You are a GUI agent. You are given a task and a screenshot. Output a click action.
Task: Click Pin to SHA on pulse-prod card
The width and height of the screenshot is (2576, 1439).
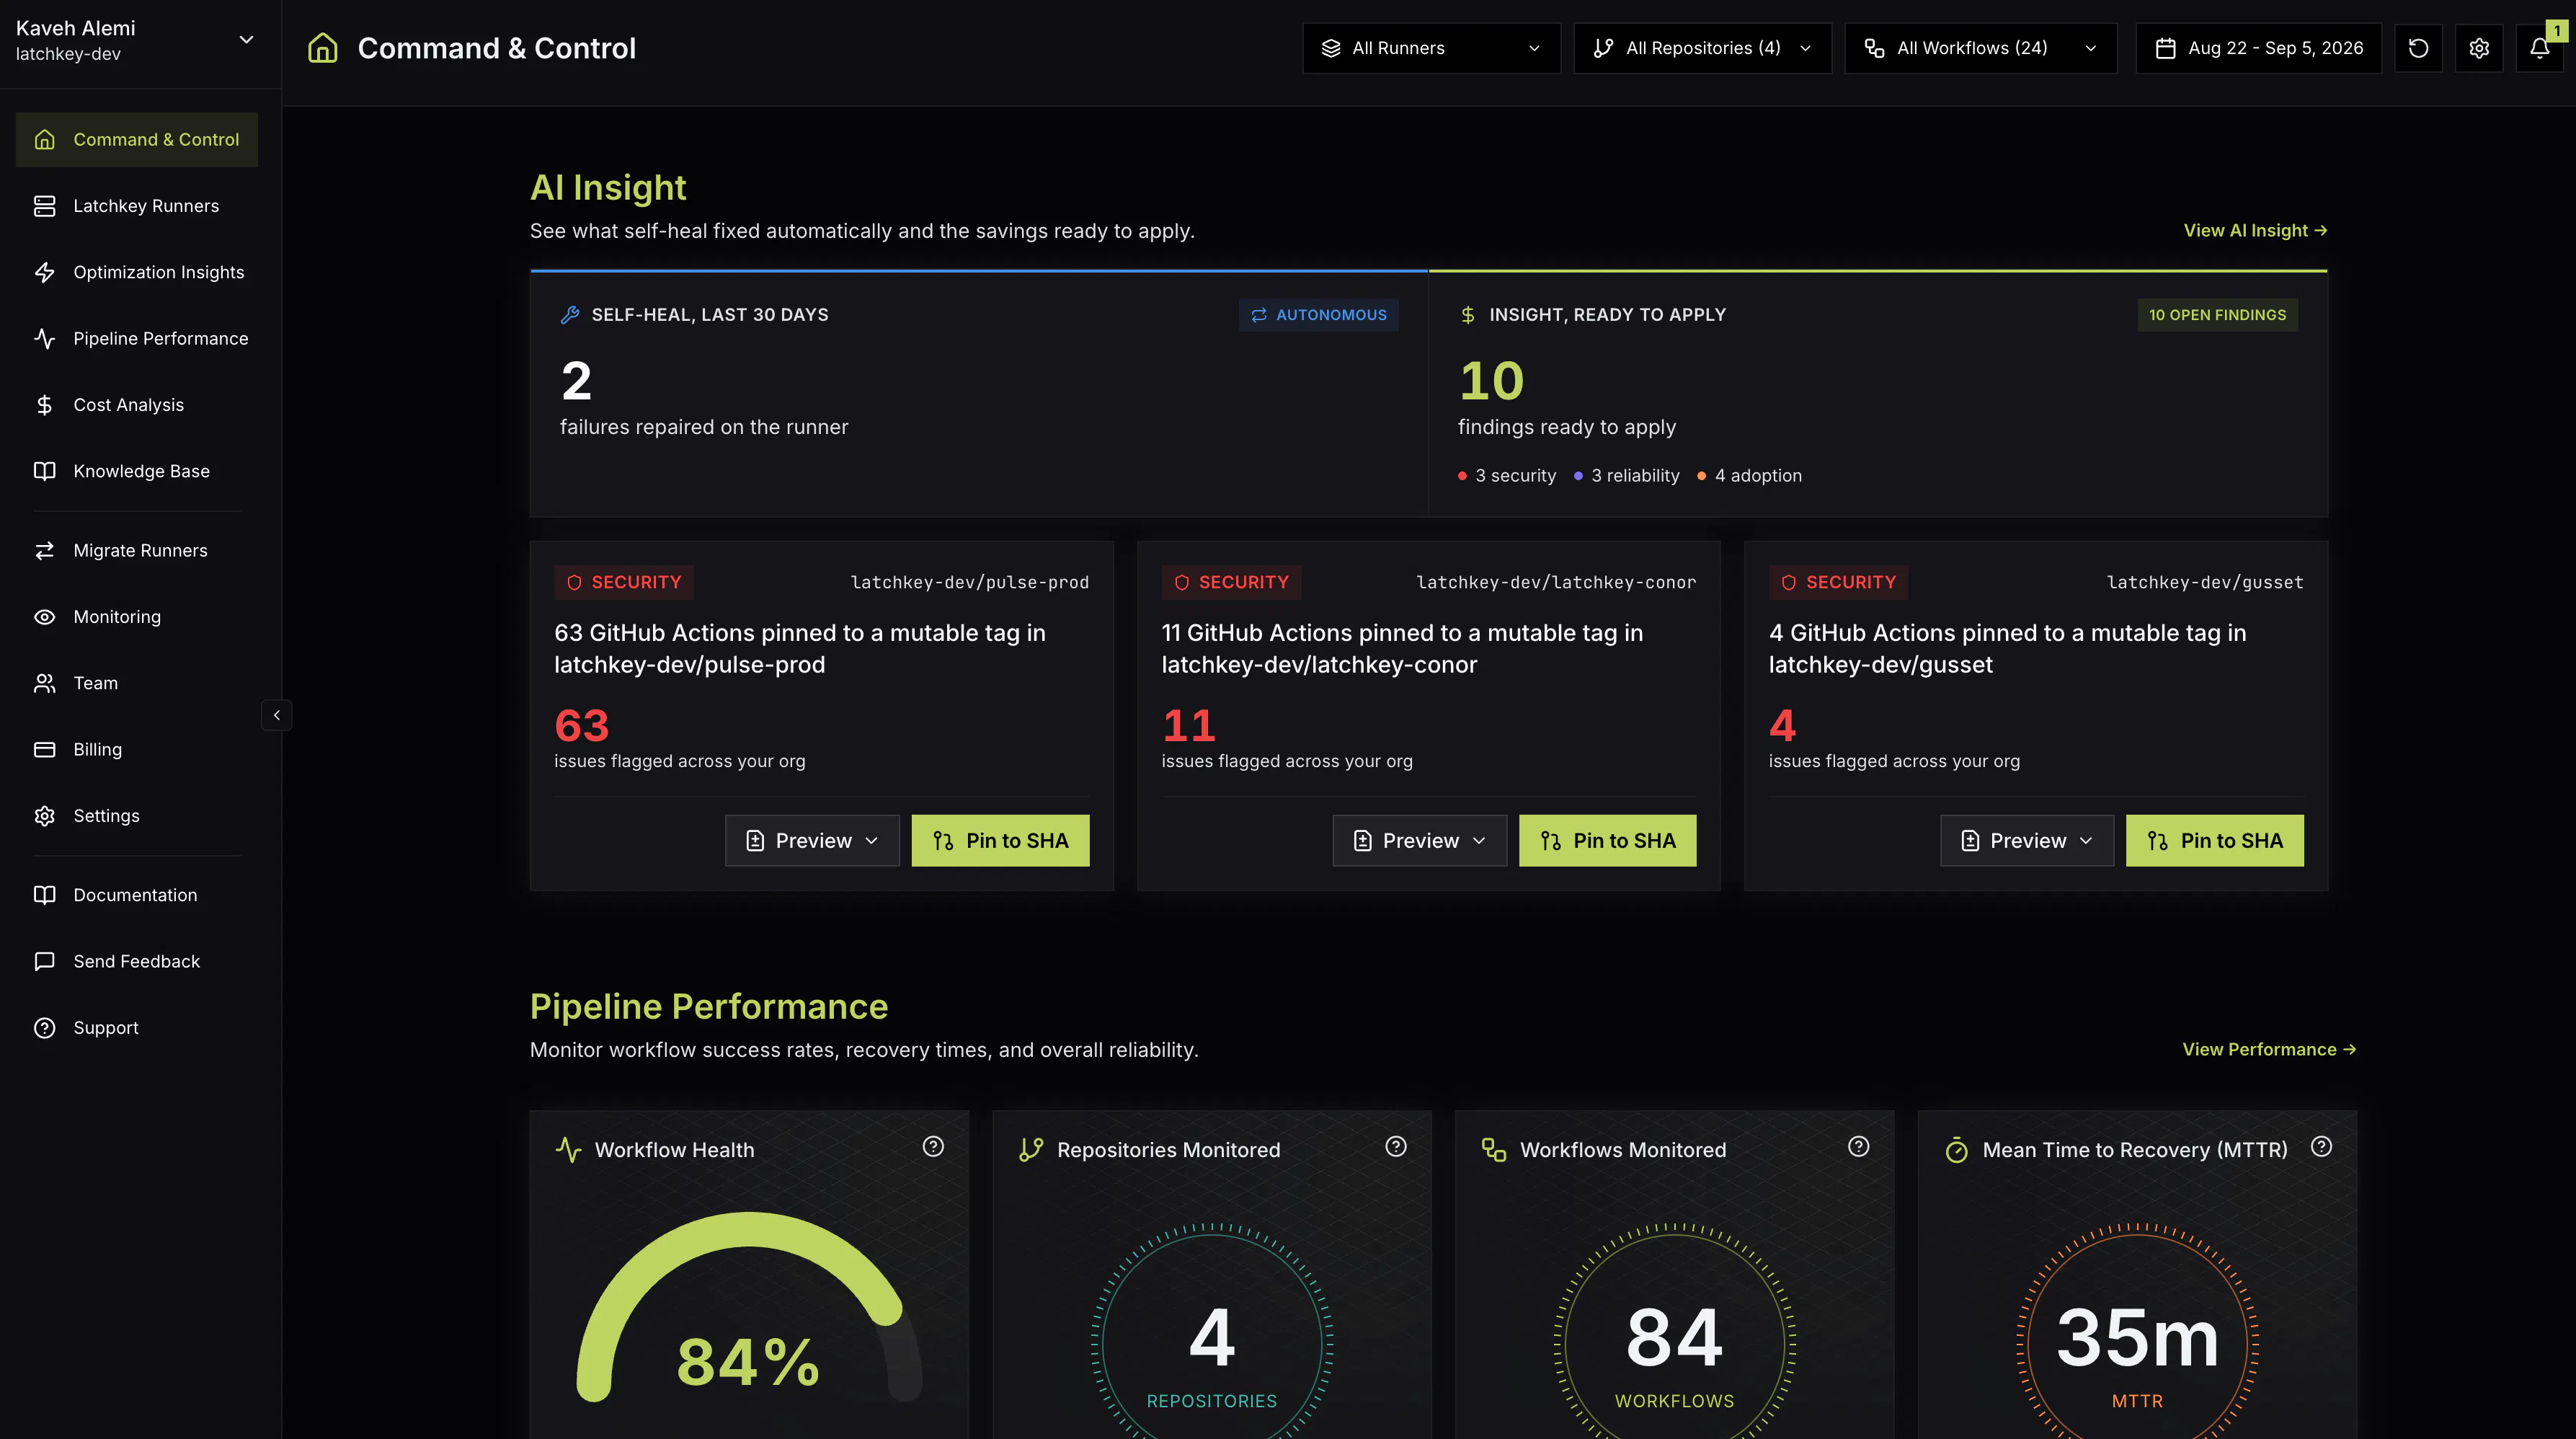tap(1000, 841)
